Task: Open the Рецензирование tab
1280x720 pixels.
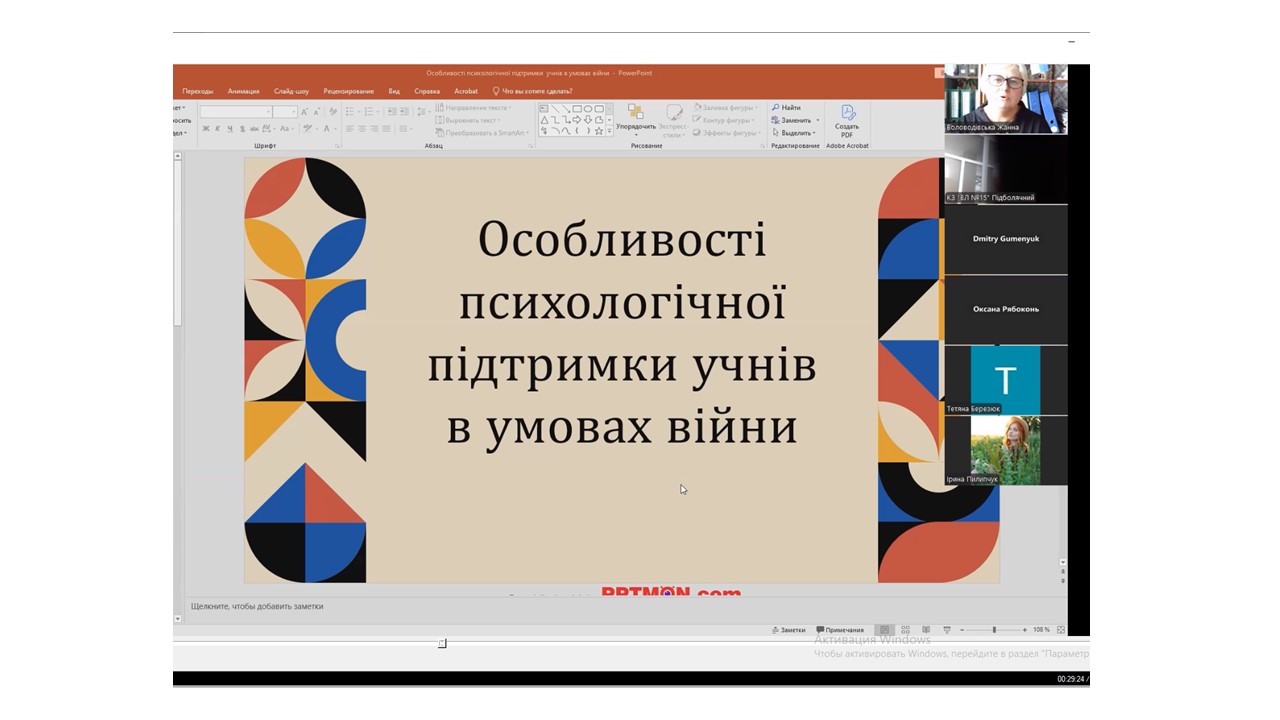Action: coord(349,91)
